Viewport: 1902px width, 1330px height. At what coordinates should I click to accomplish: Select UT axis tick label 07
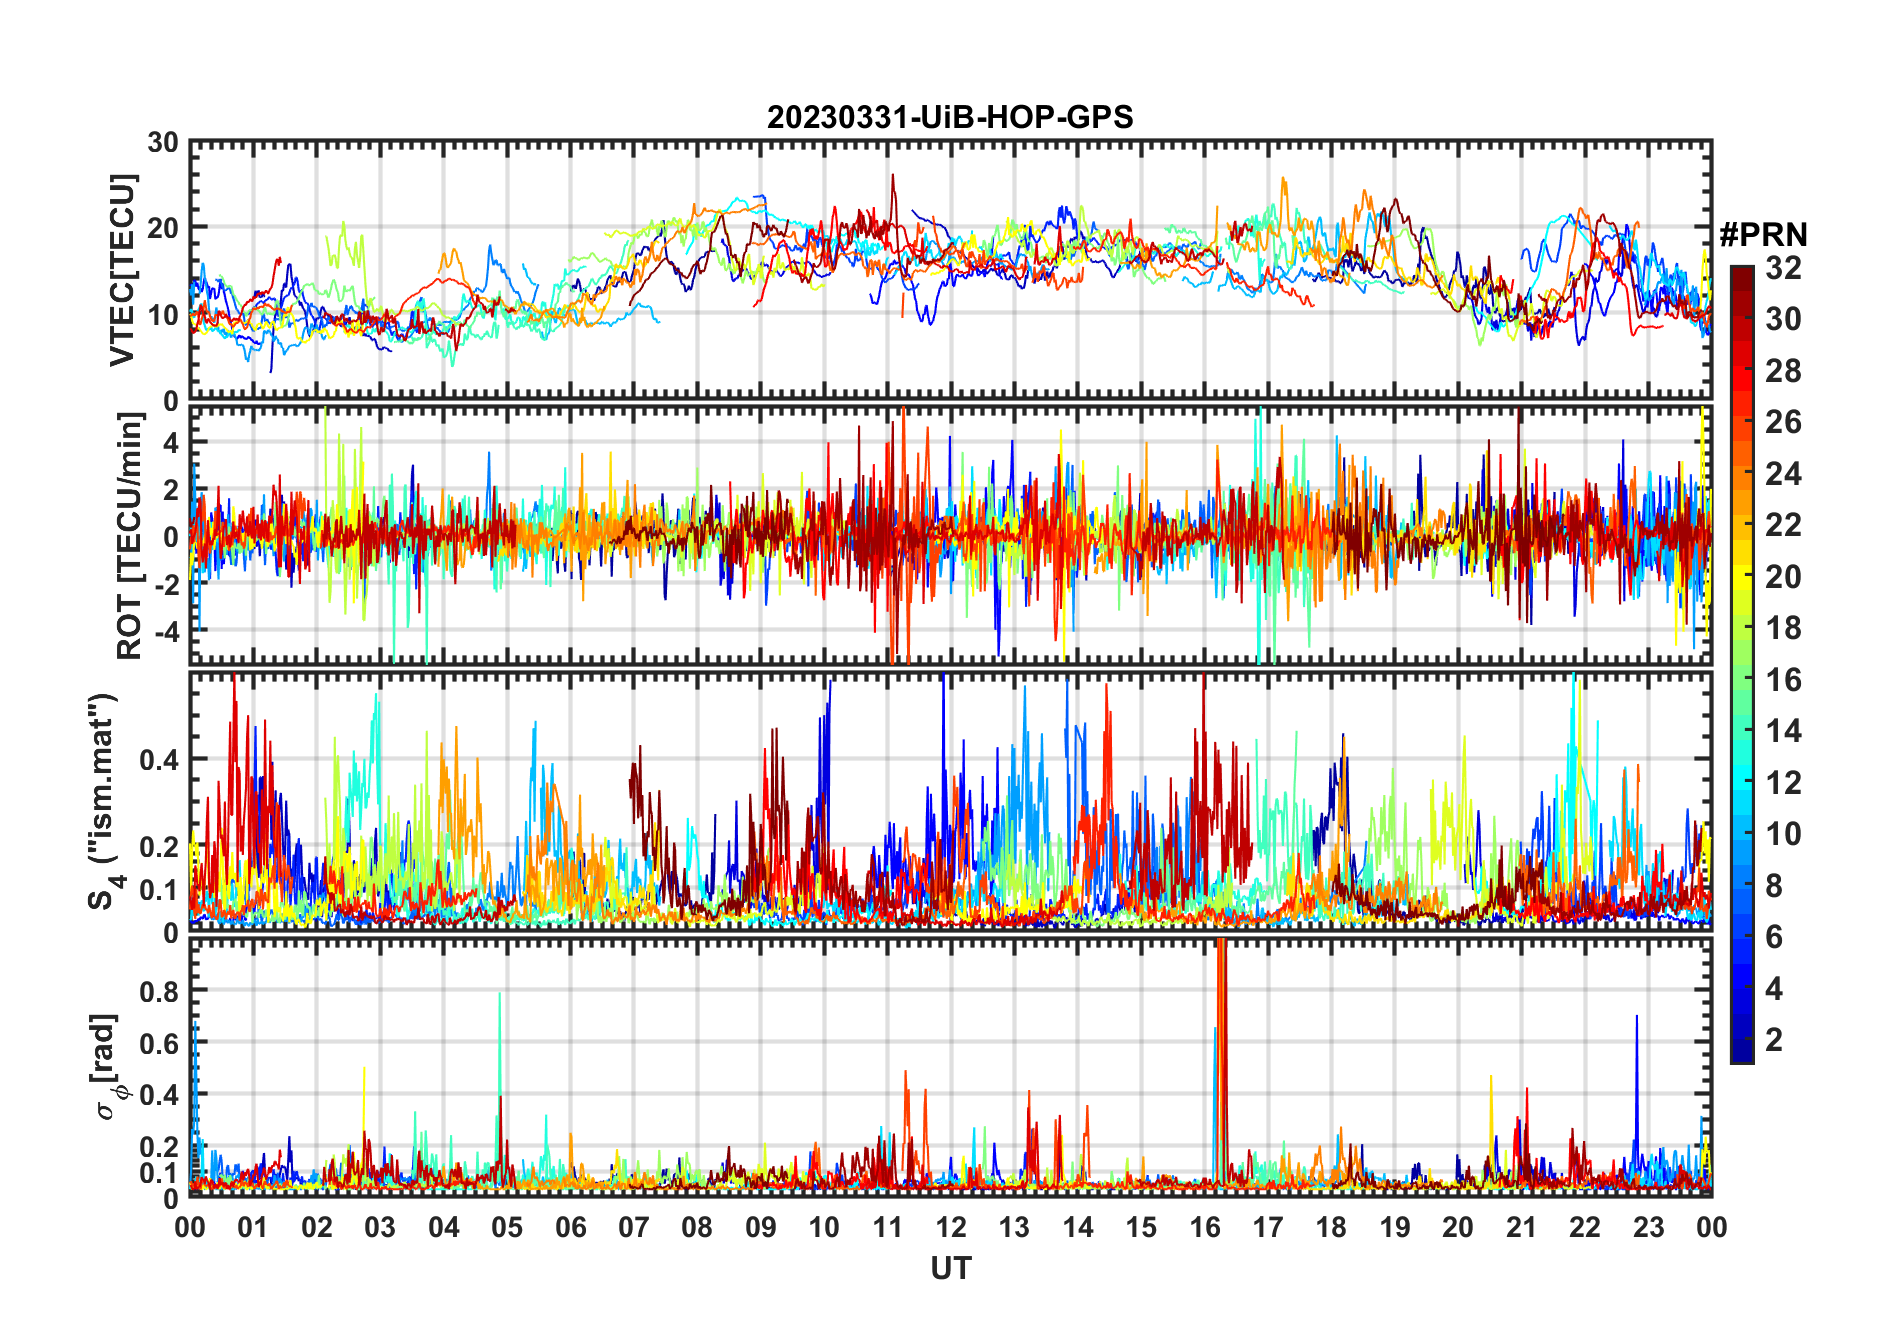(634, 1227)
